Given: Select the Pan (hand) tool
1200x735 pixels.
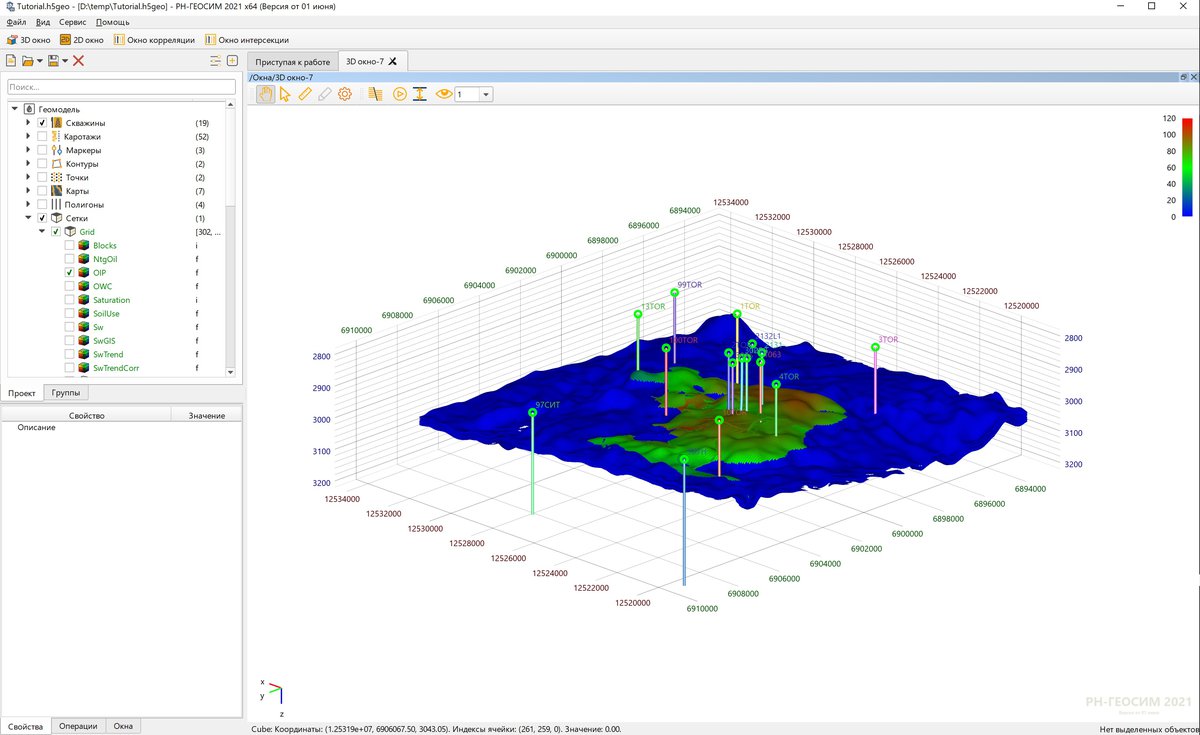Looking at the screenshot, I should (266, 93).
